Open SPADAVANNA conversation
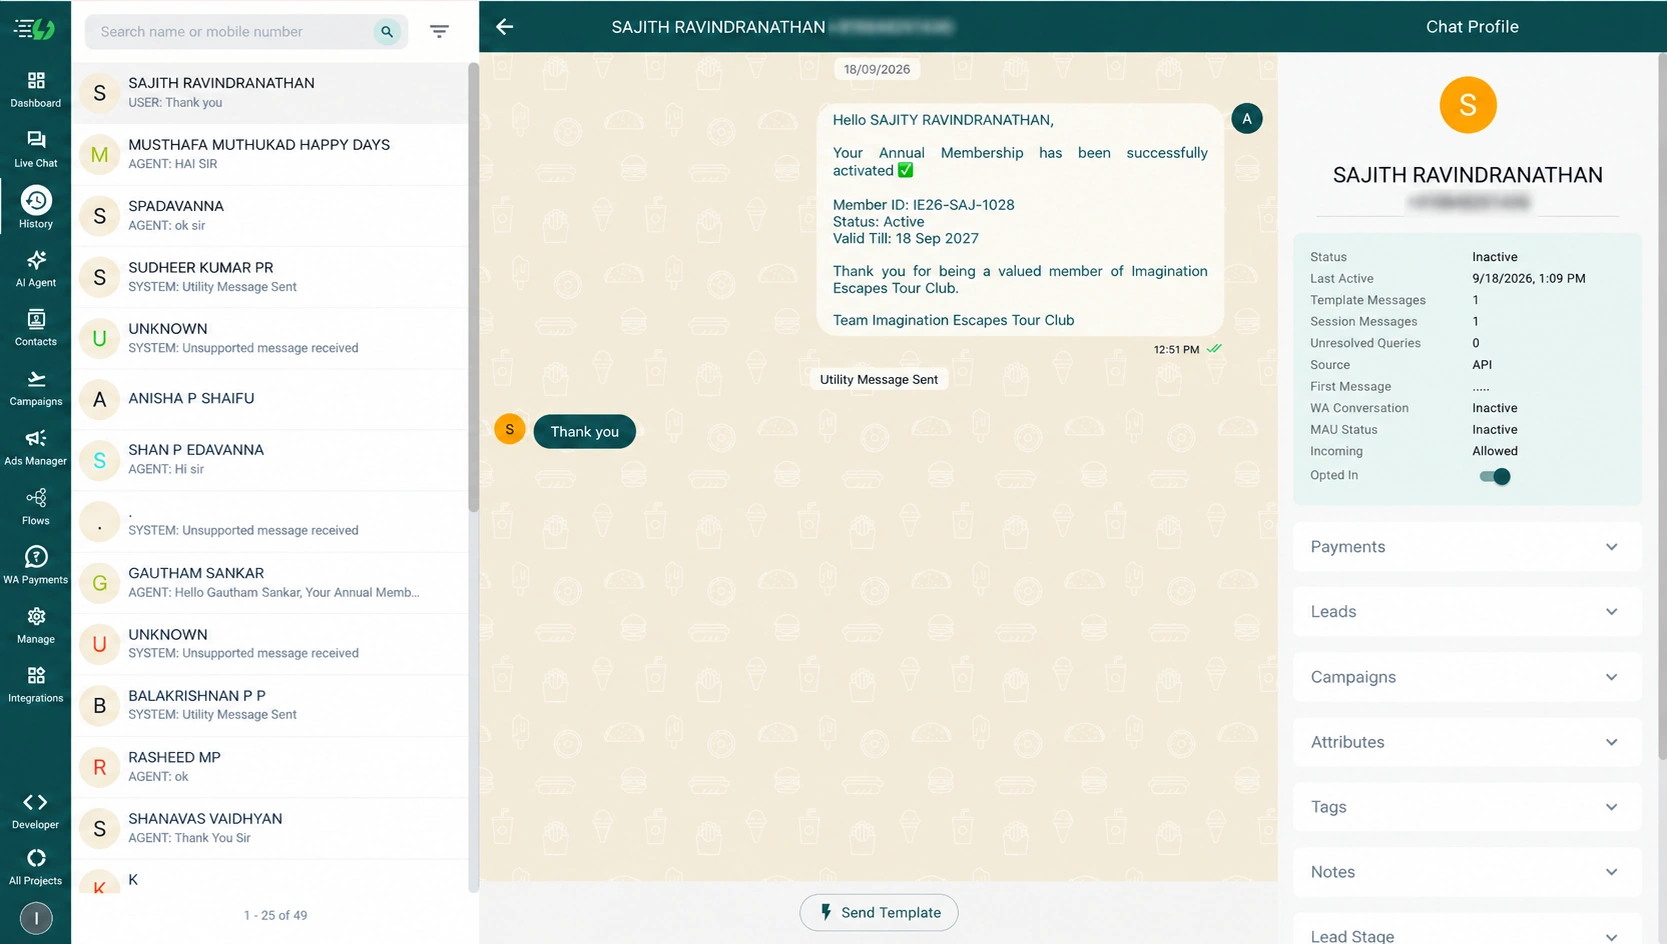The height and width of the screenshot is (944, 1667). click(x=270, y=215)
